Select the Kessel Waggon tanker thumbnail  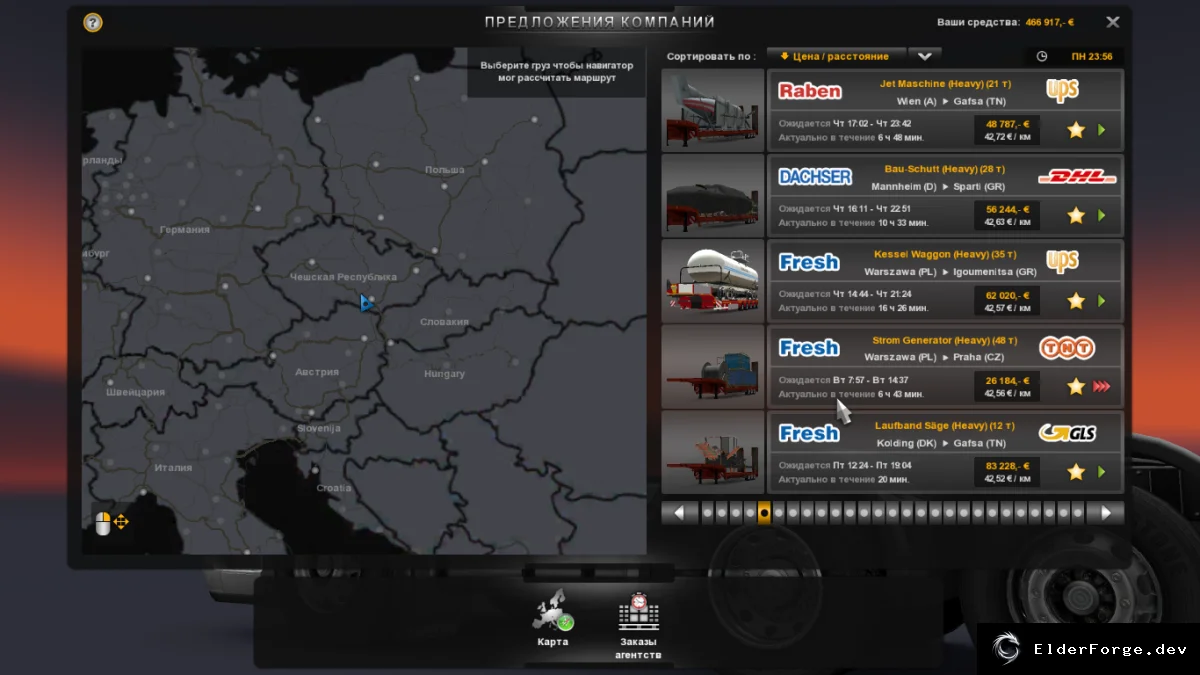pos(713,281)
